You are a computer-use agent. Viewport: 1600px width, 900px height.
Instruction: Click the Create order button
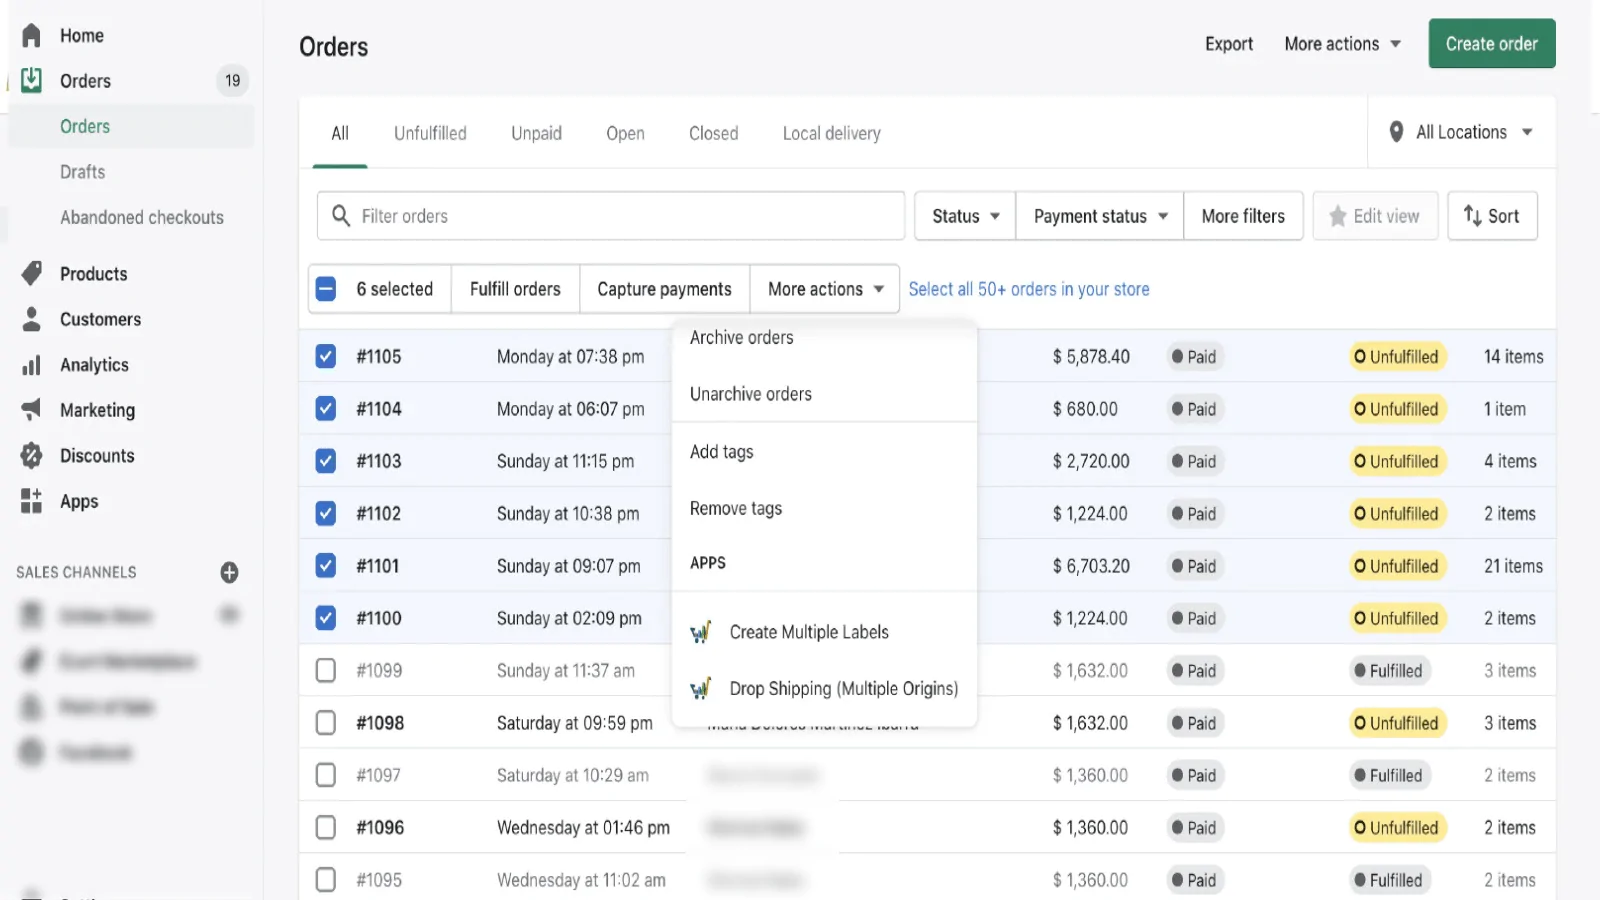tap(1491, 44)
